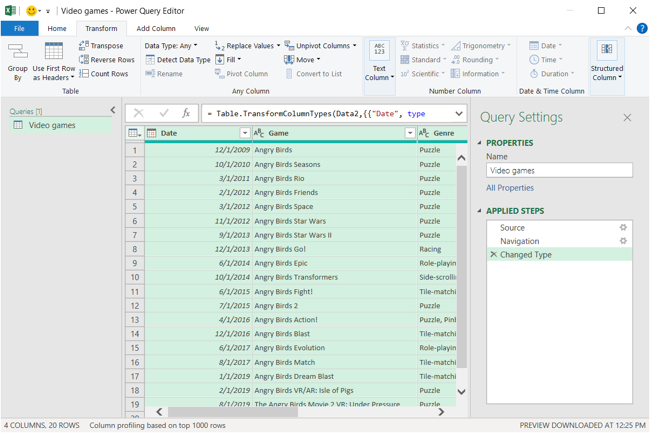
Task: Open the File tab
Action: tap(19, 29)
